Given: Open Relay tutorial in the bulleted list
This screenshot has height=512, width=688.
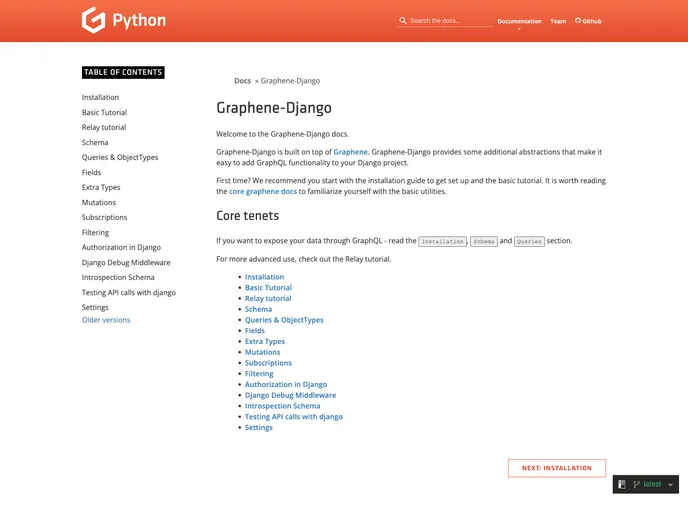Looking at the screenshot, I should [x=268, y=298].
